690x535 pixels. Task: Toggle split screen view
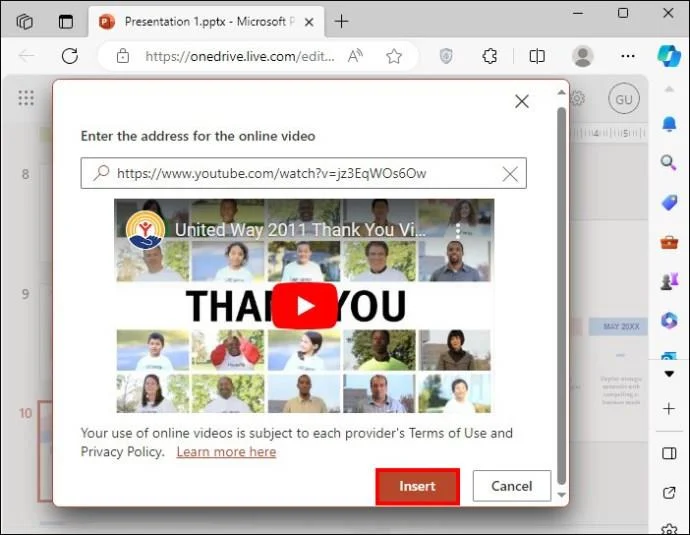tap(537, 56)
